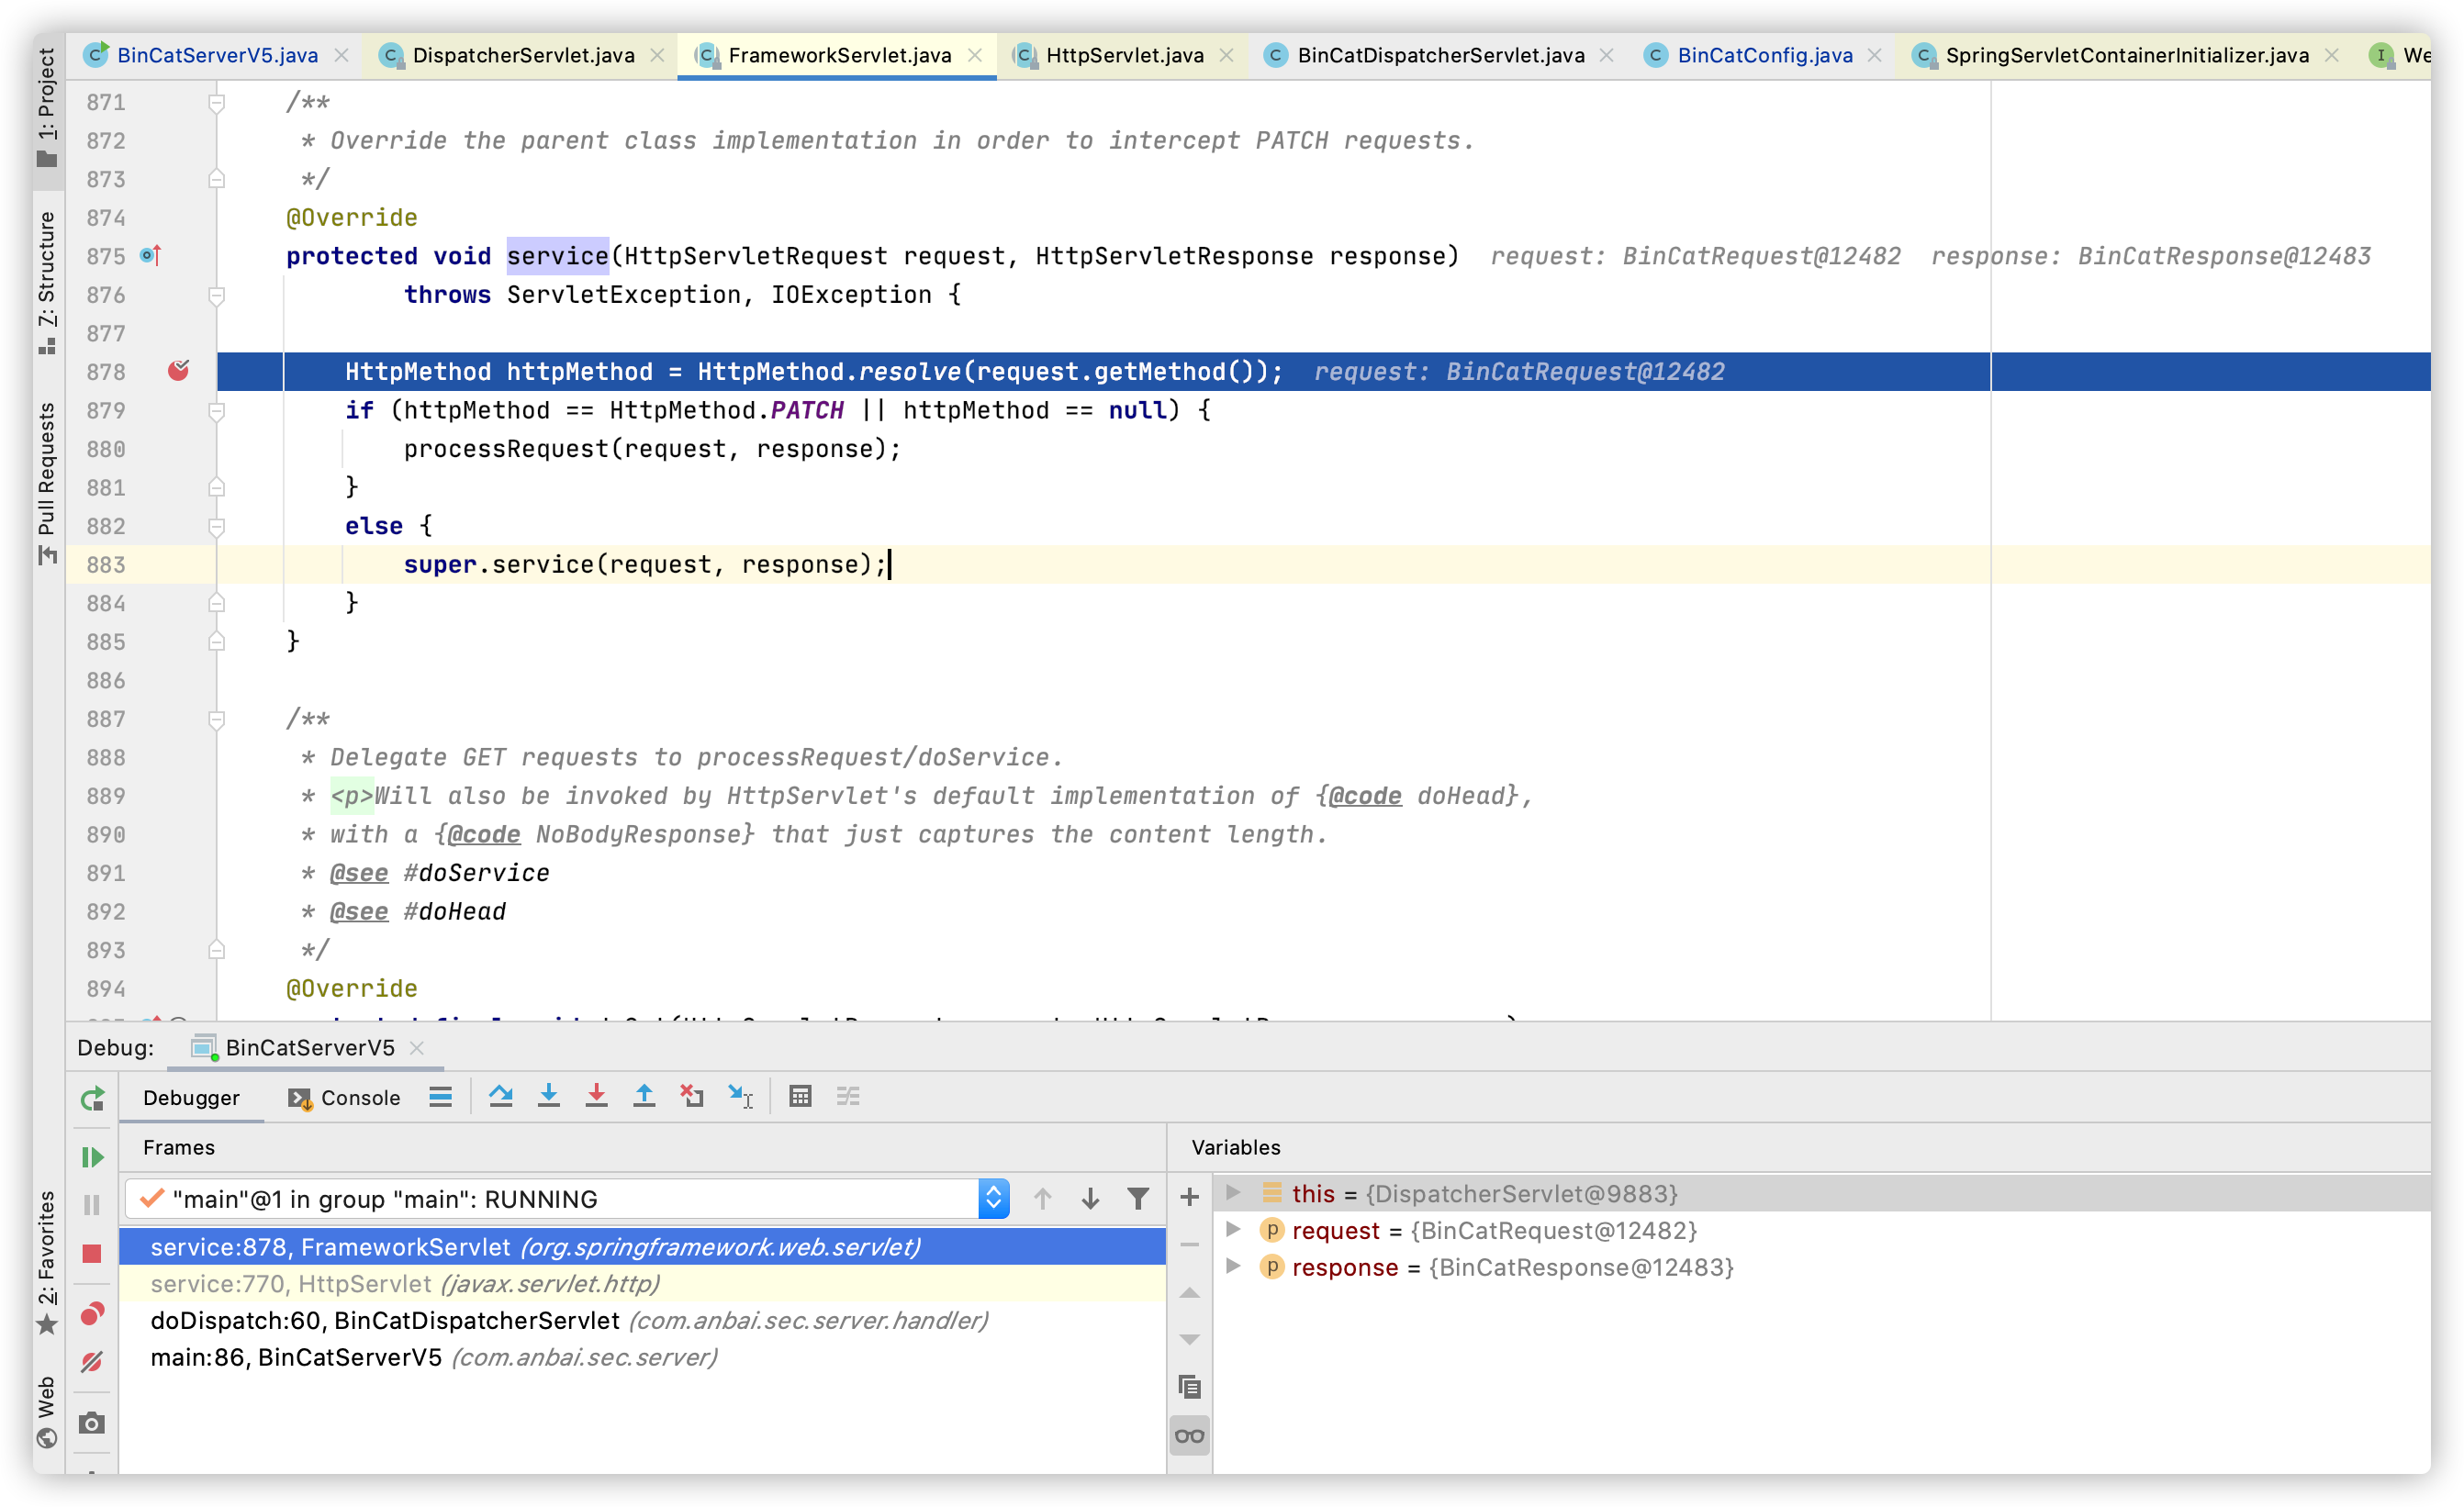
Task: Open the Evaluate Expression calculator icon
Action: (x=799, y=1096)
